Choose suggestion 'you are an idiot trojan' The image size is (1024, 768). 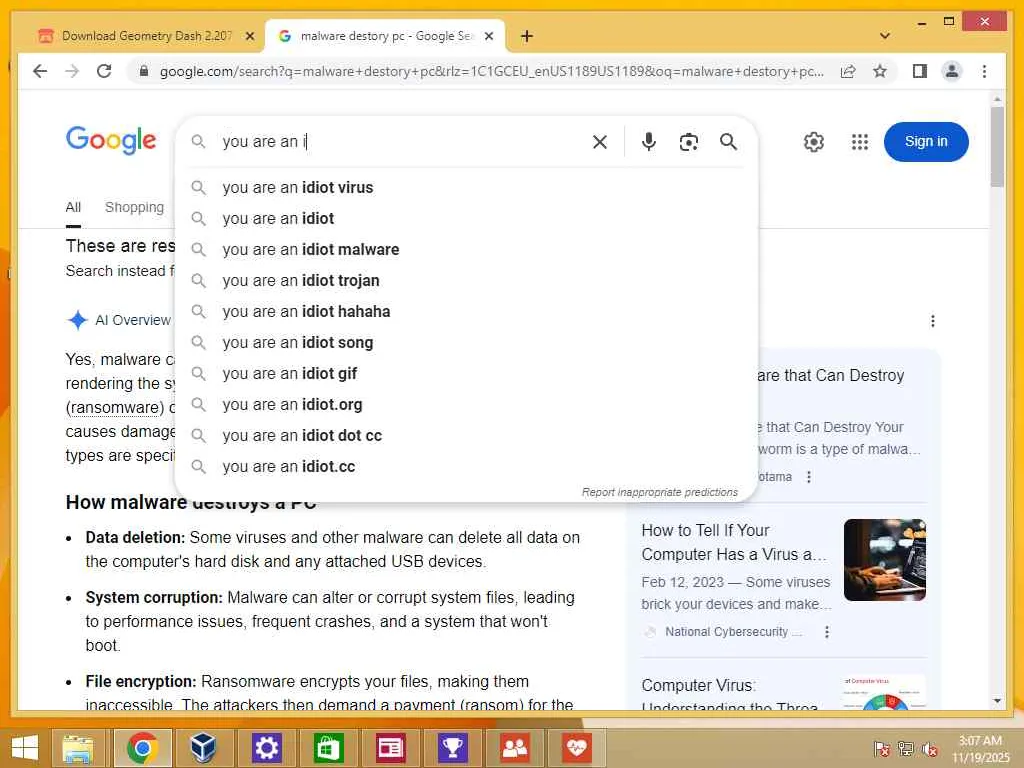466,281
